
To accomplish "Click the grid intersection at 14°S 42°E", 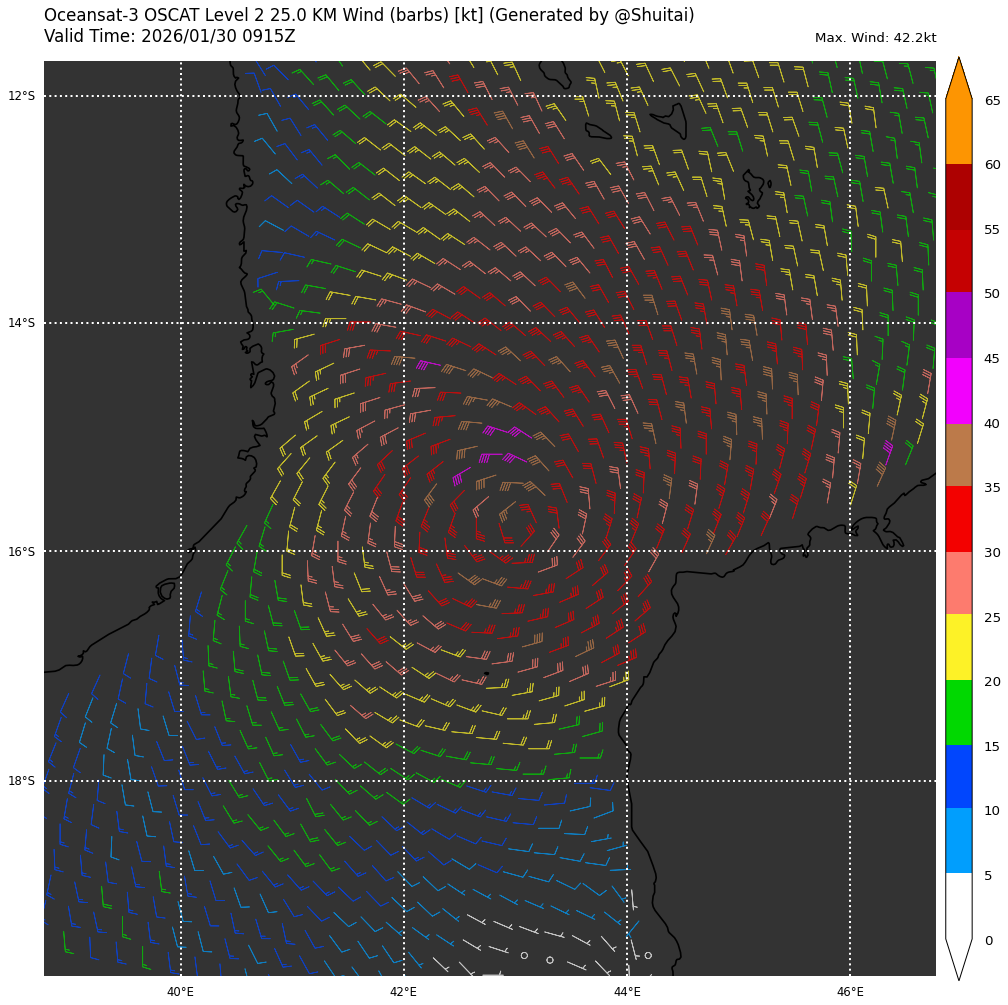I will 404,323.
